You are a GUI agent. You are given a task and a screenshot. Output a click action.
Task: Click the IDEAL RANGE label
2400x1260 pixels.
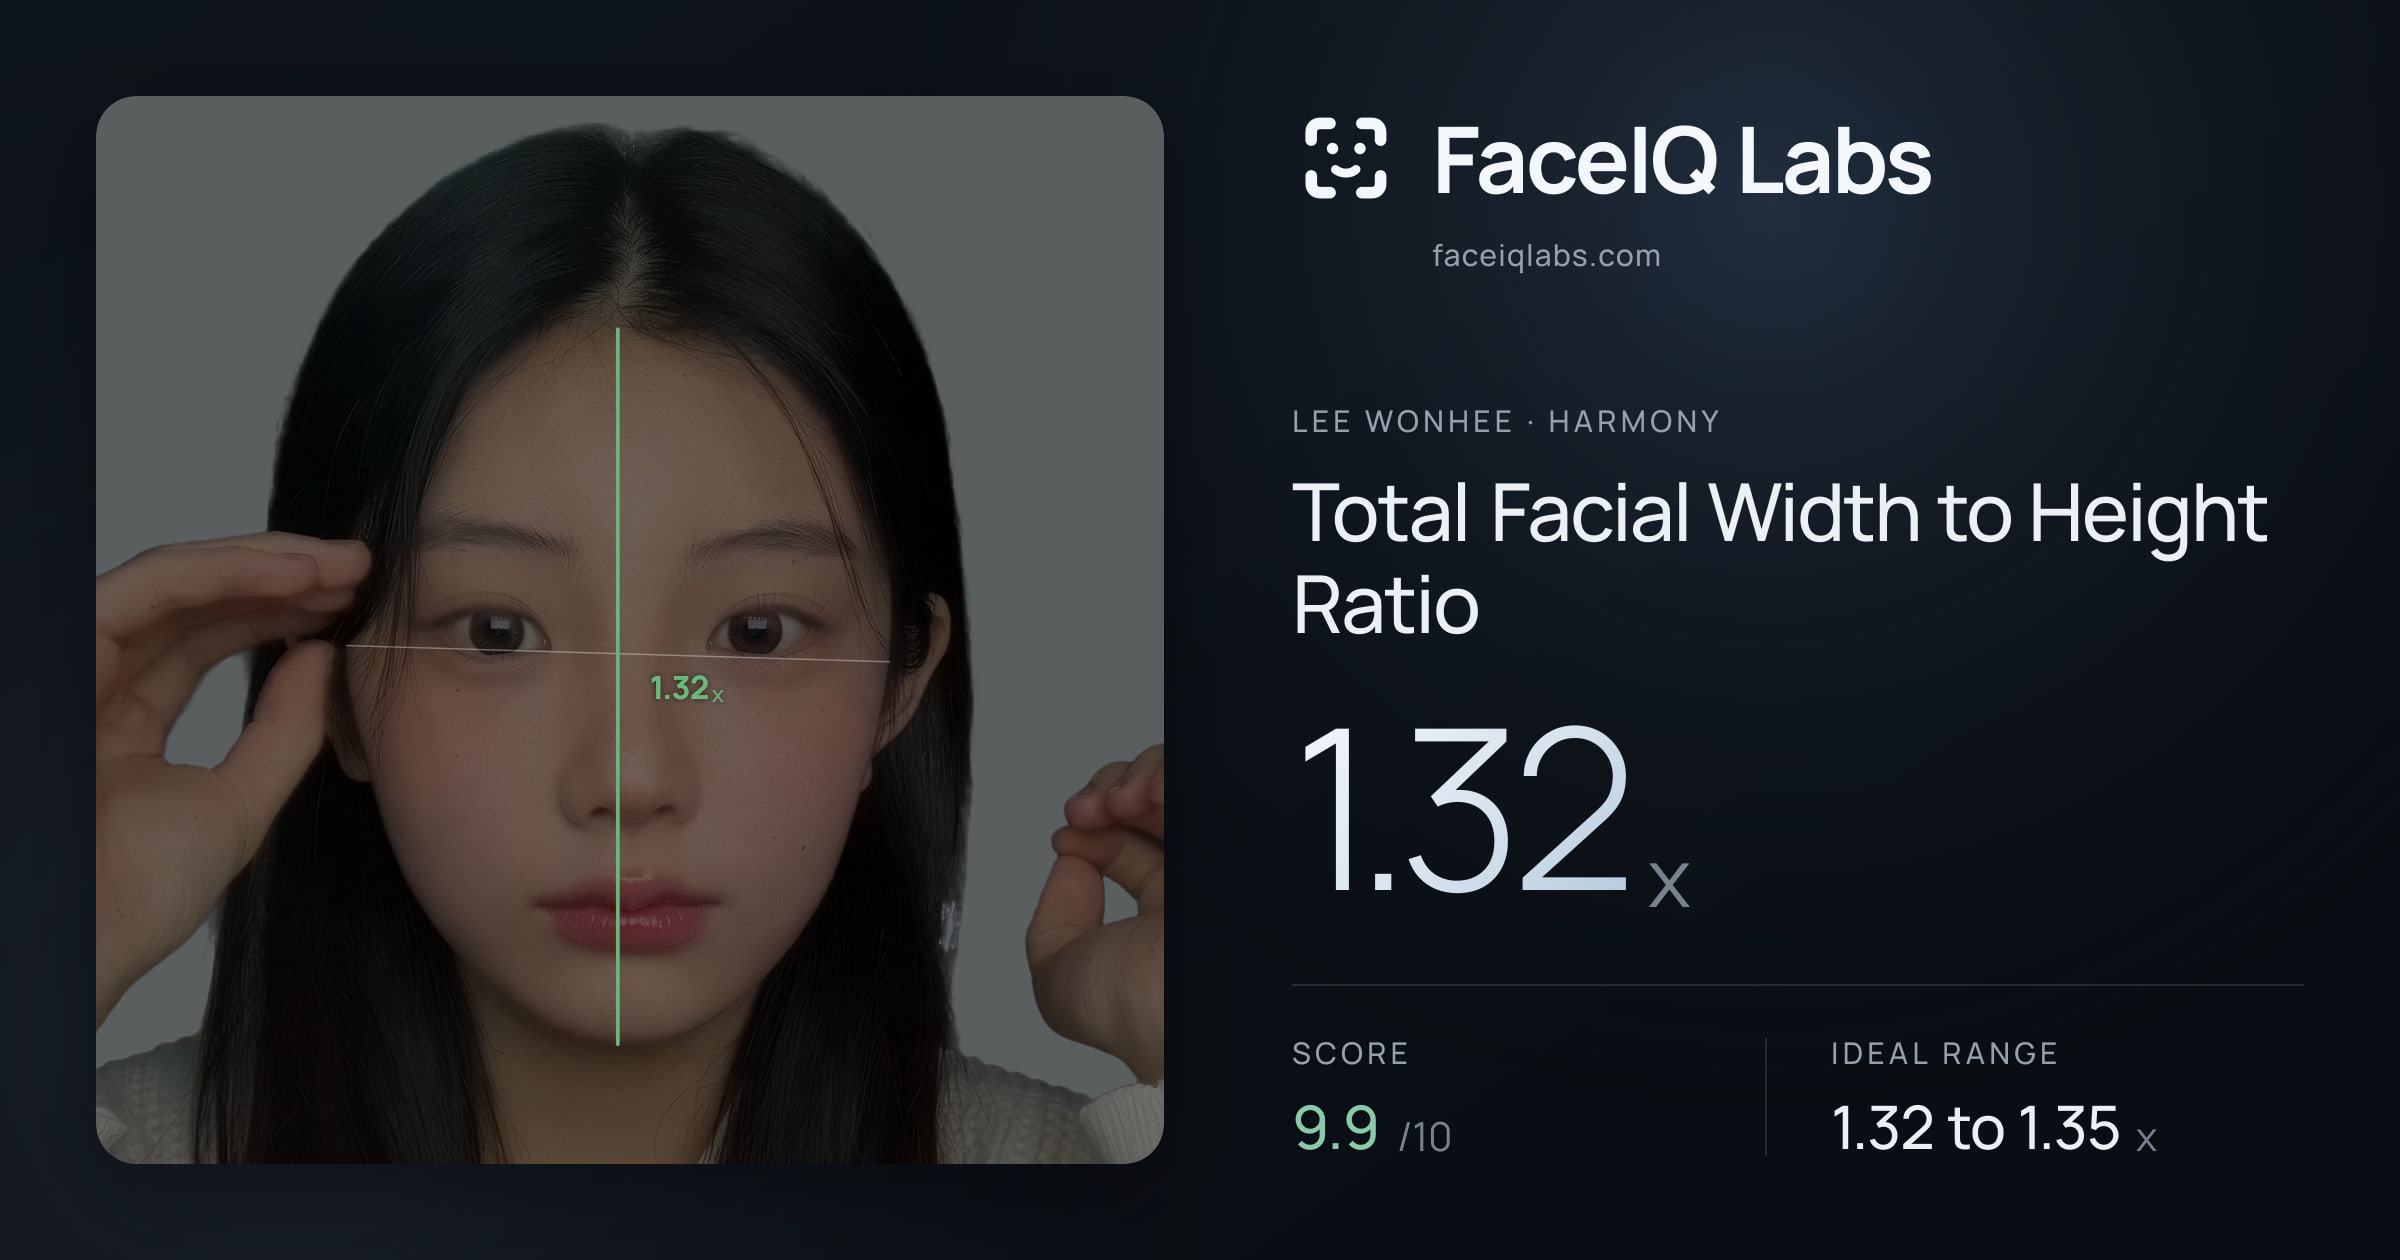pos(1944,1053)
